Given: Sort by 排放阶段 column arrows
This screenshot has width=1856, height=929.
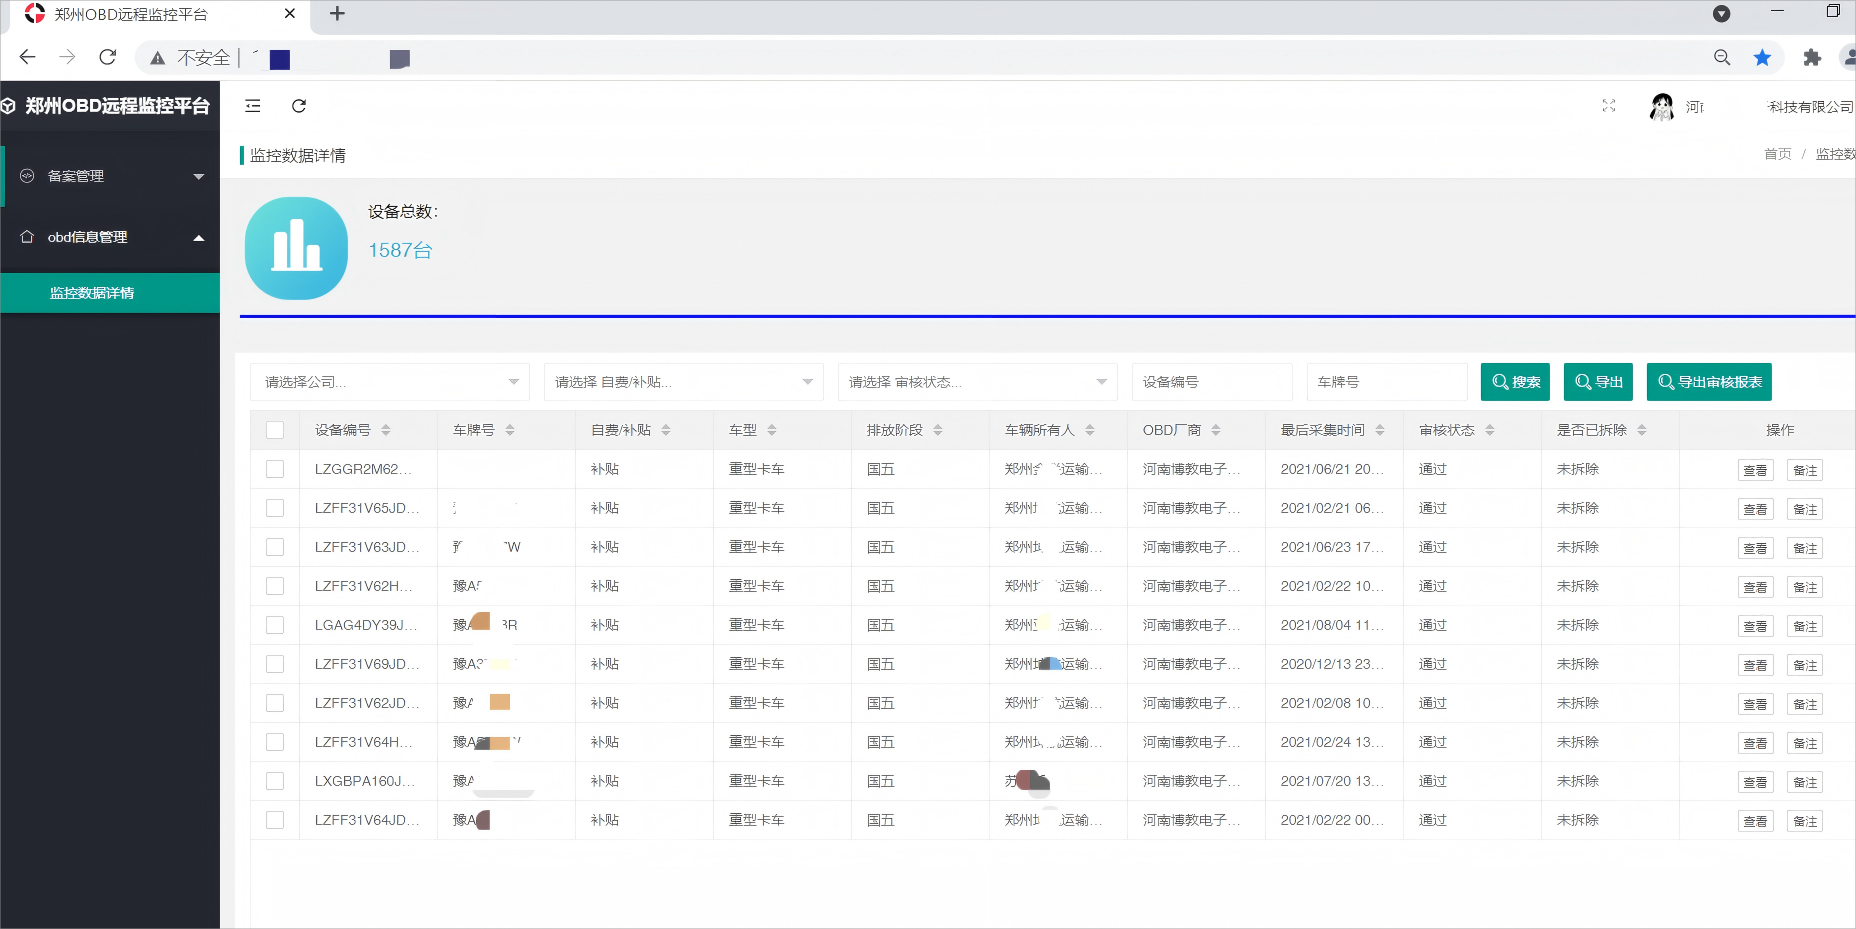Looking at the screenshot, I should [938, 430].
